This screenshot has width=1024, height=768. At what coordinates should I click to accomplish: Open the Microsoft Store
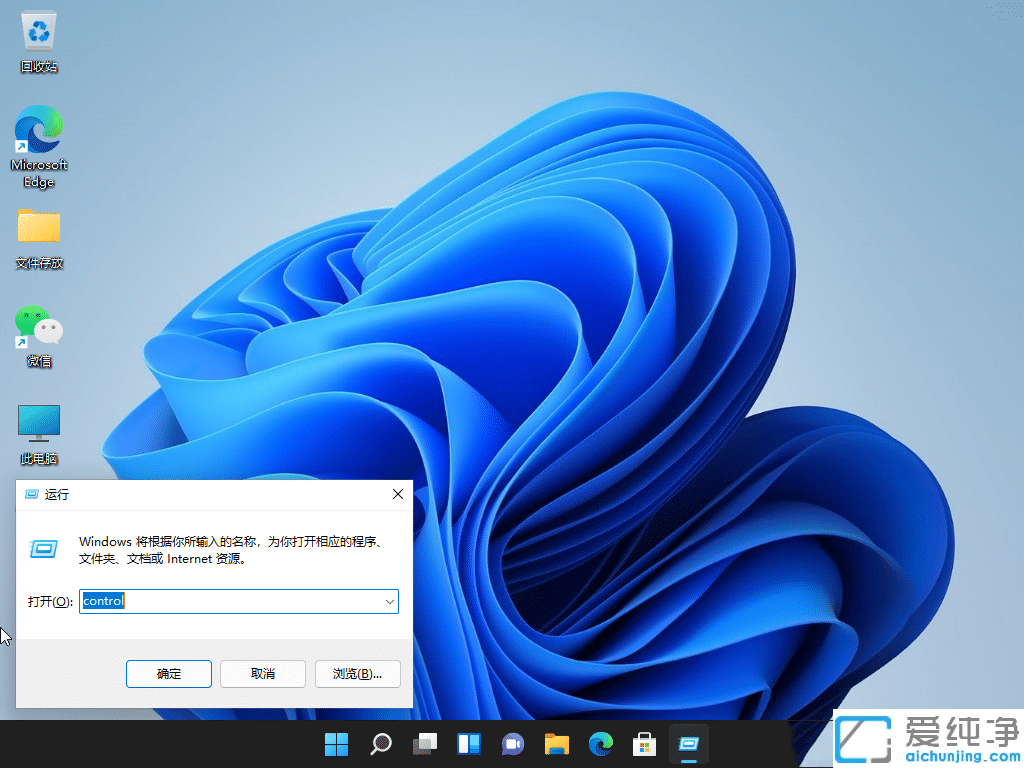pyautogui.click(x=644, y=744)
